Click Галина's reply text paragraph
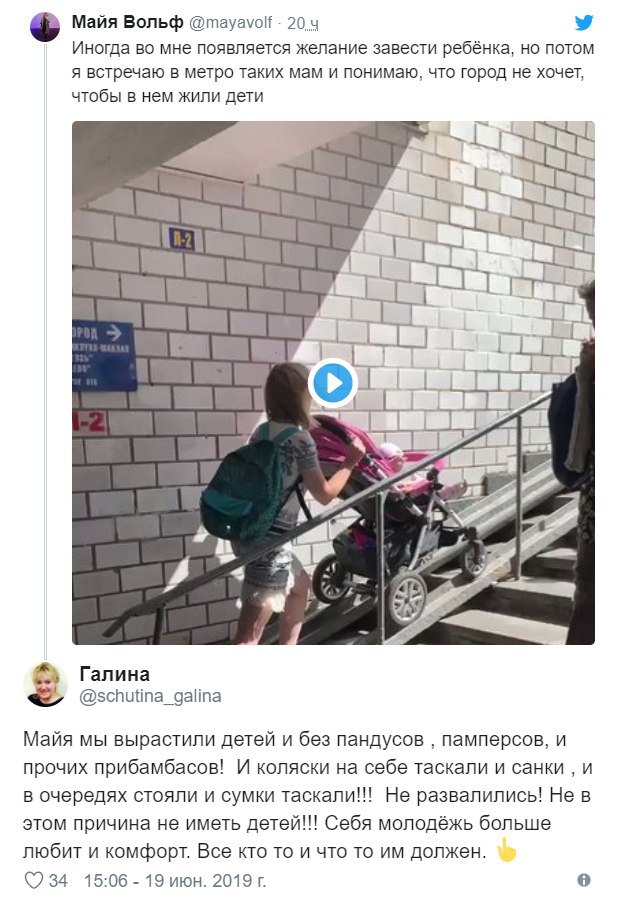This screenshot has width=624, height=904. pos(308,795)
